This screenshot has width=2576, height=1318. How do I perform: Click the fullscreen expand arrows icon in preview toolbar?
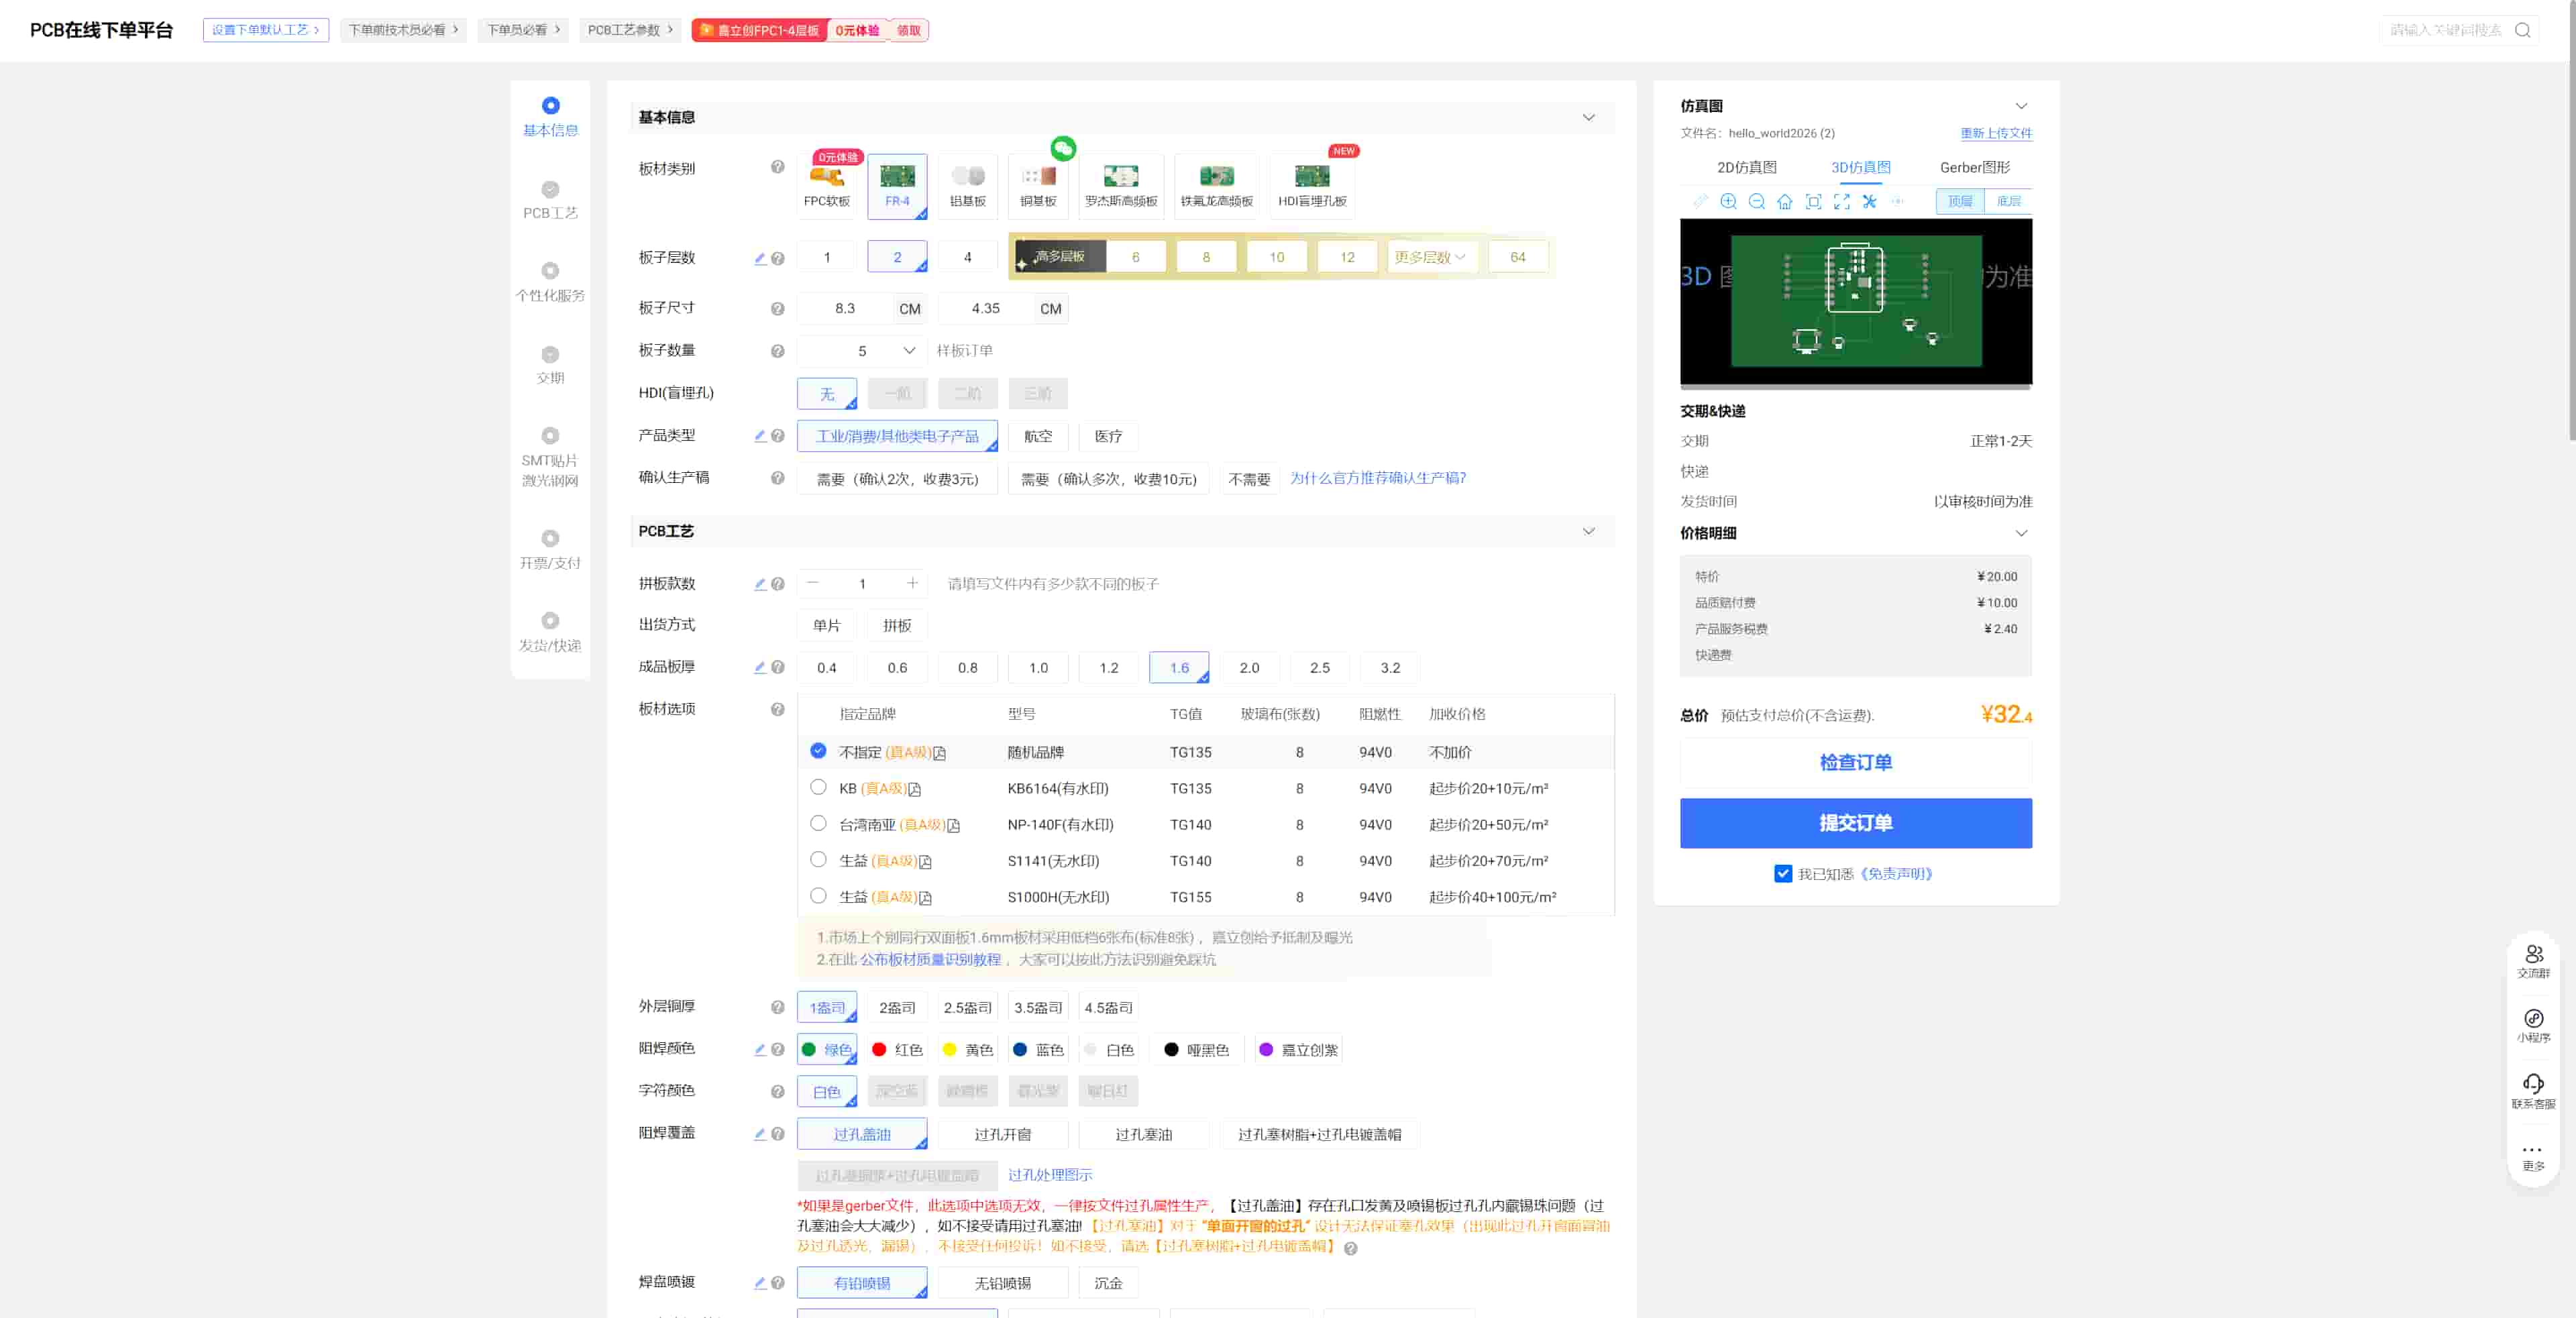point(1842,201)
